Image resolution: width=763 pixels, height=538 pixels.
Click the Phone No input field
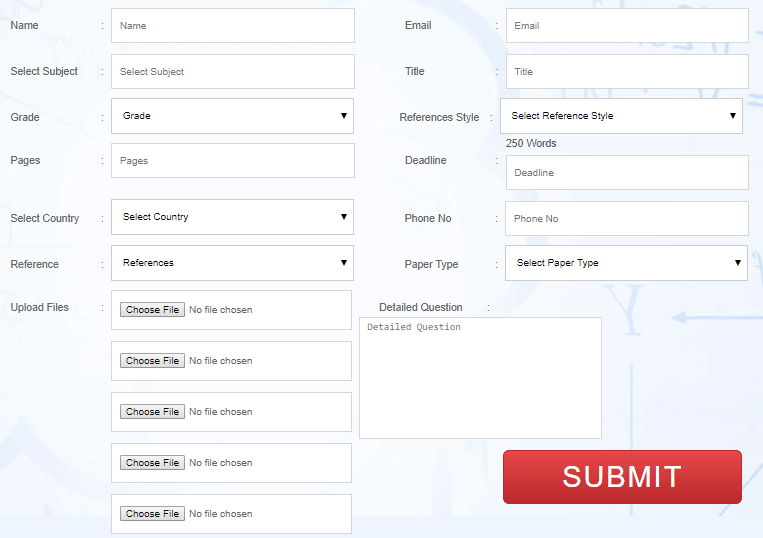(x=627, y=218)
